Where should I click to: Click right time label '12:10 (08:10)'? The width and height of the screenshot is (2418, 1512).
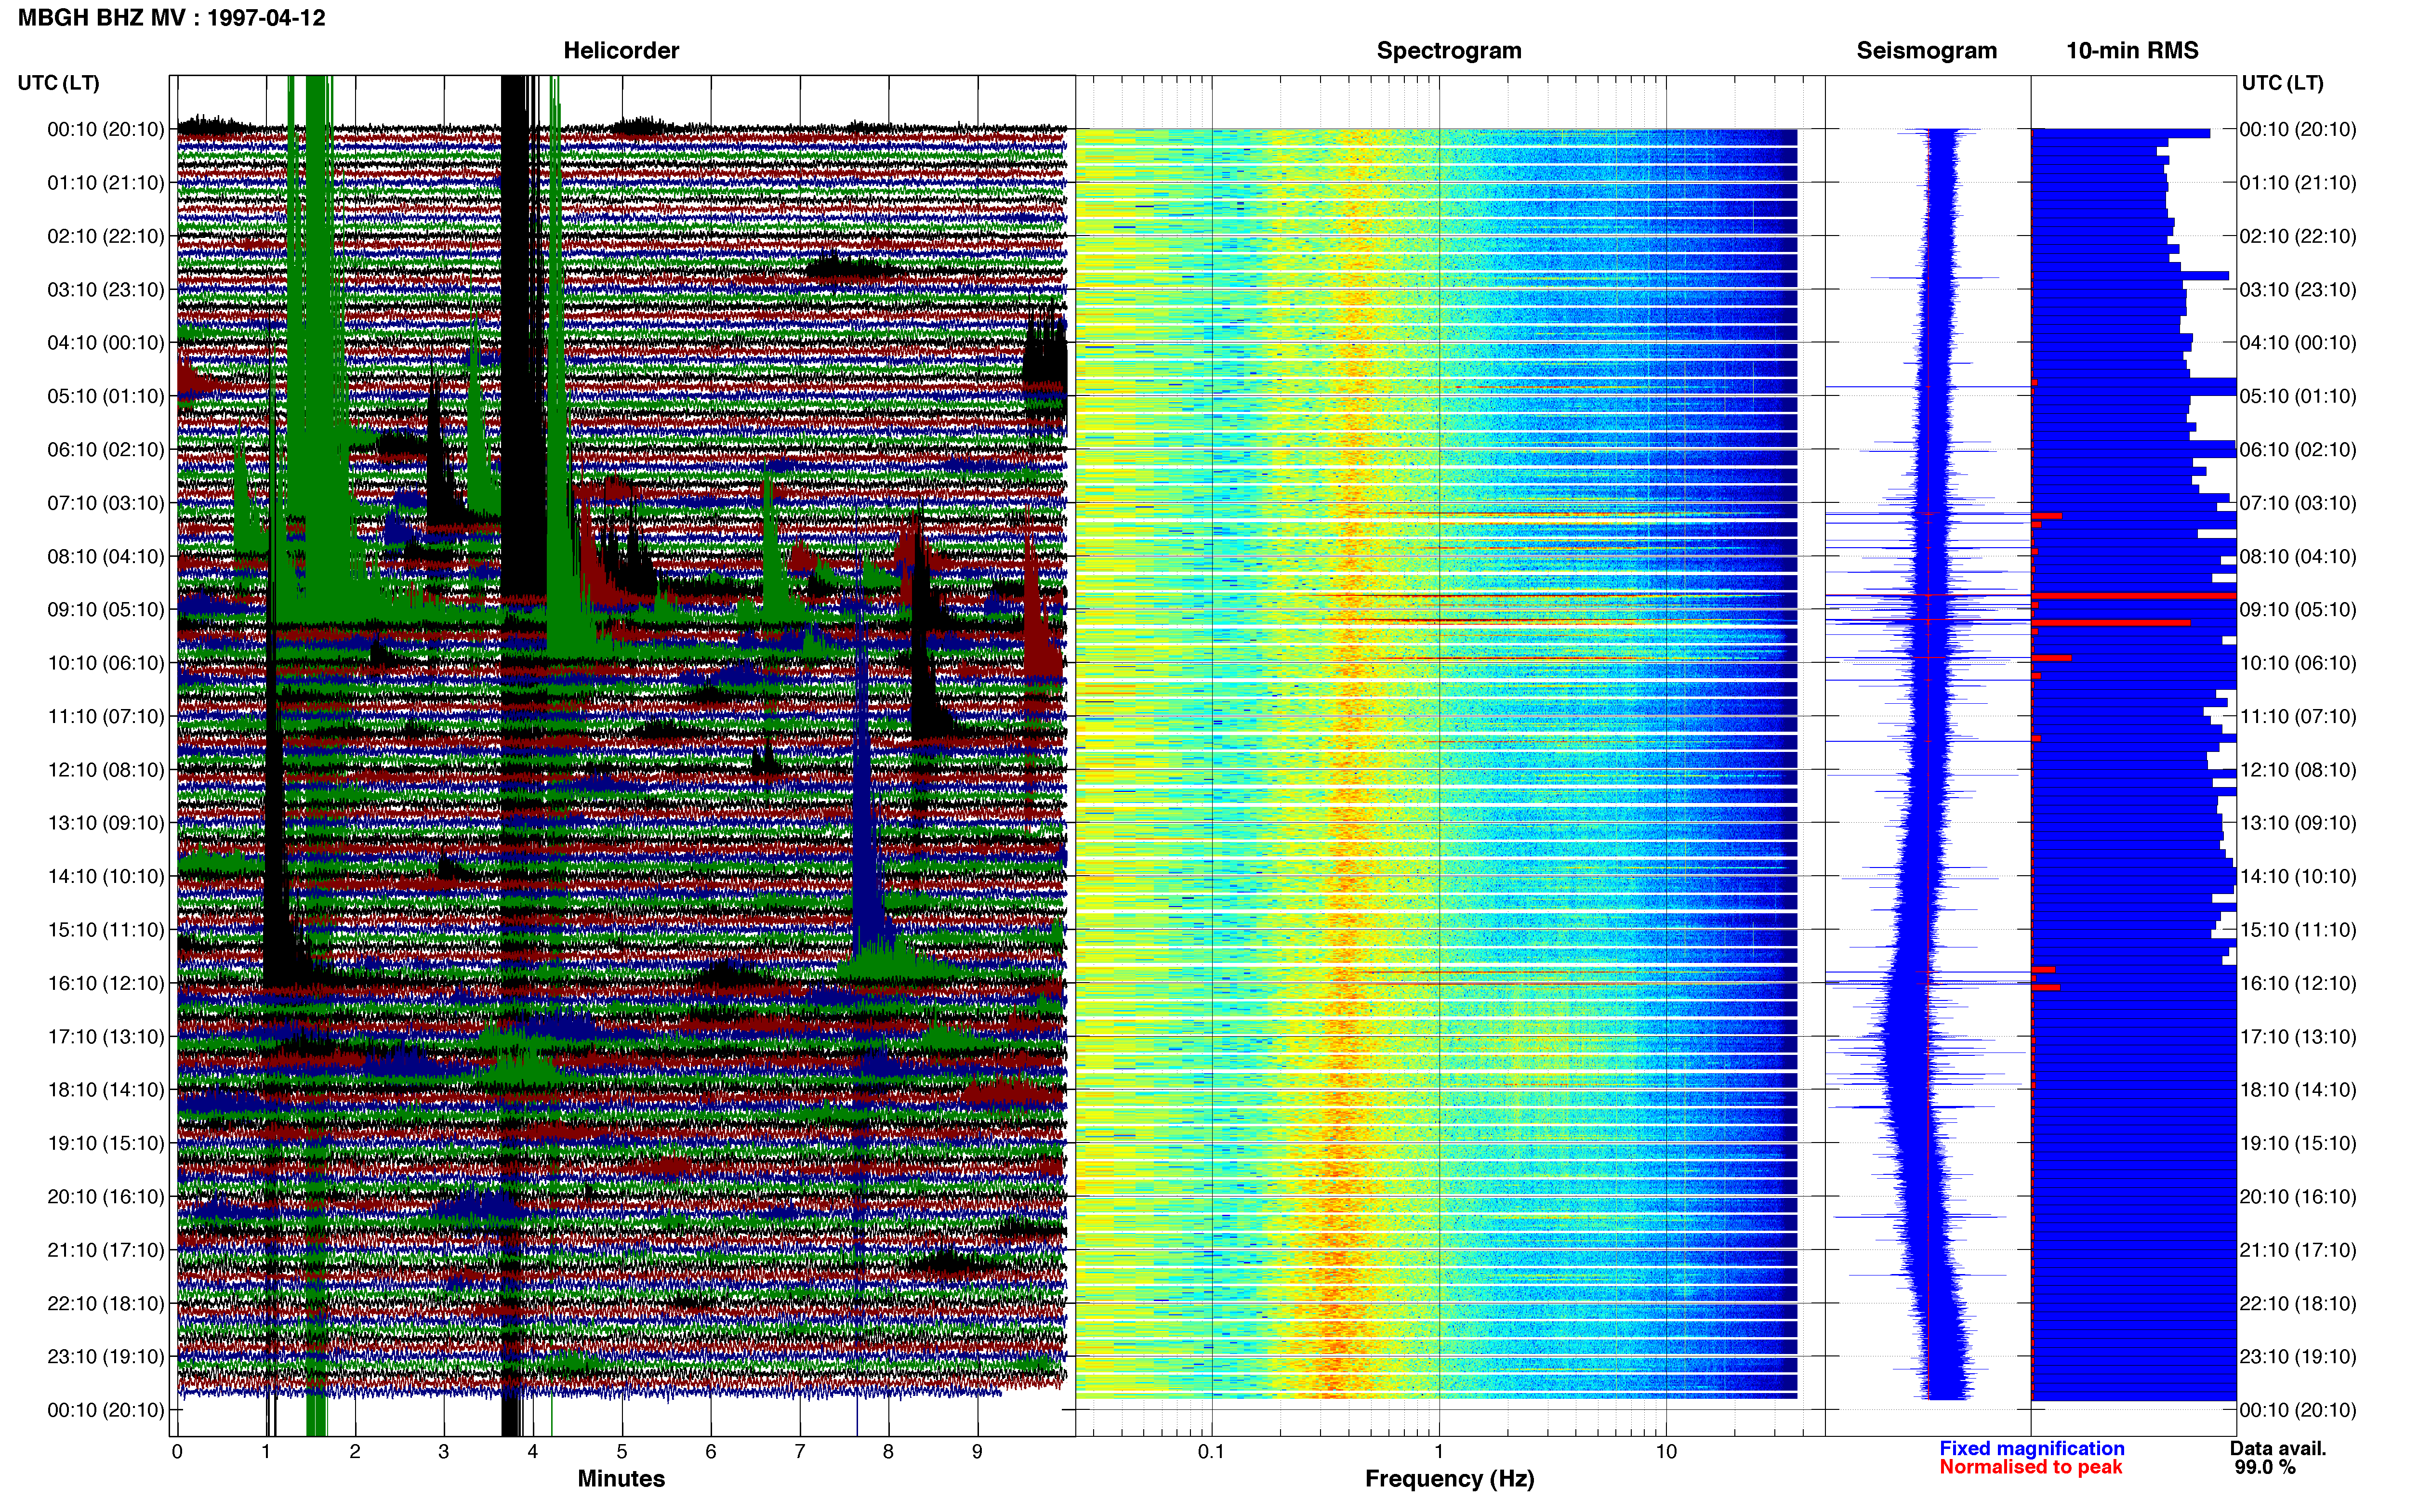[x=2298, y=770]
